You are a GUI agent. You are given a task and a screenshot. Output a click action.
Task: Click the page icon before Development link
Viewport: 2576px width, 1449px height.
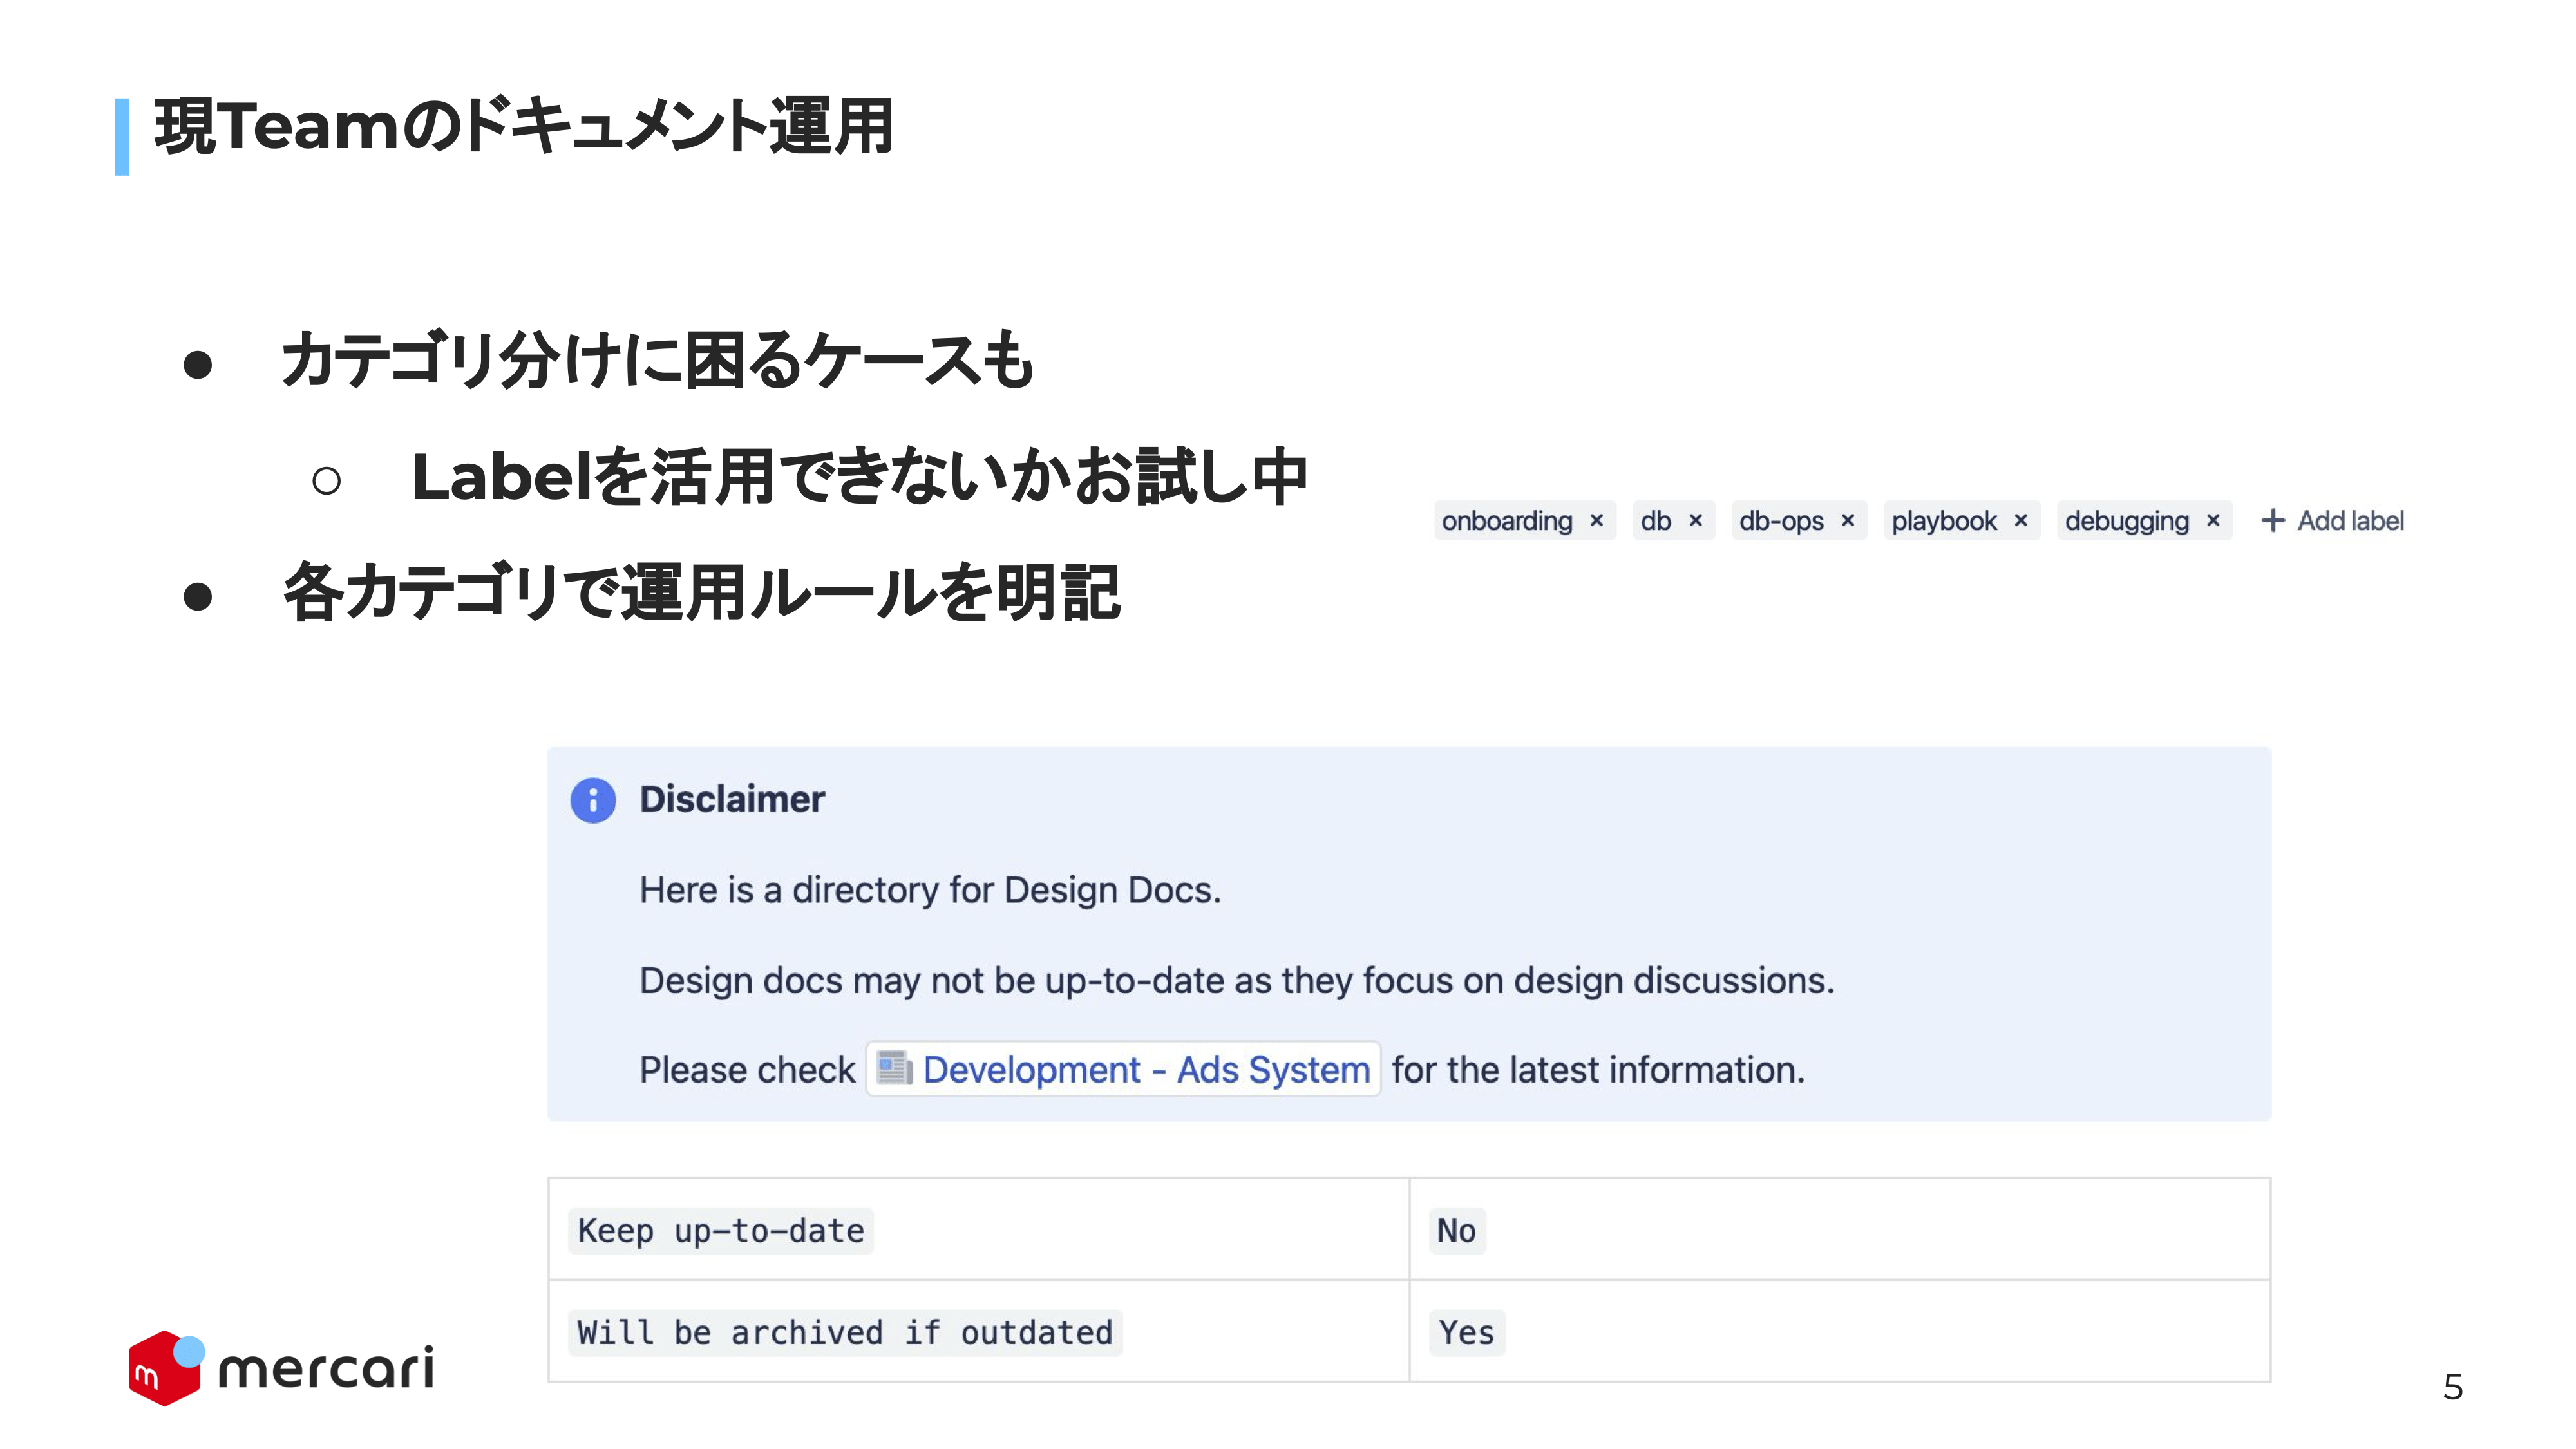[x=894, y=1068]
